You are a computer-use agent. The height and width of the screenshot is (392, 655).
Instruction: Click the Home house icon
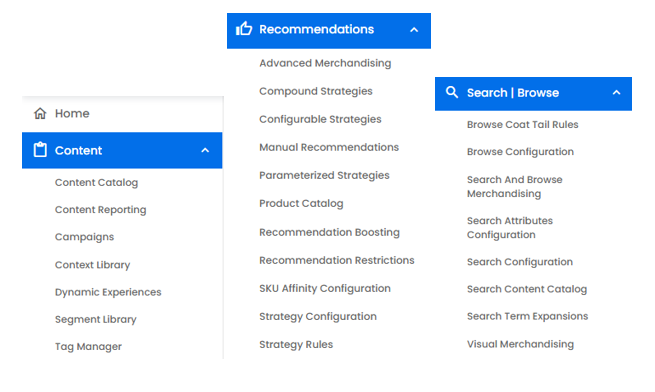pyautogui.click(x=40, y=113)
